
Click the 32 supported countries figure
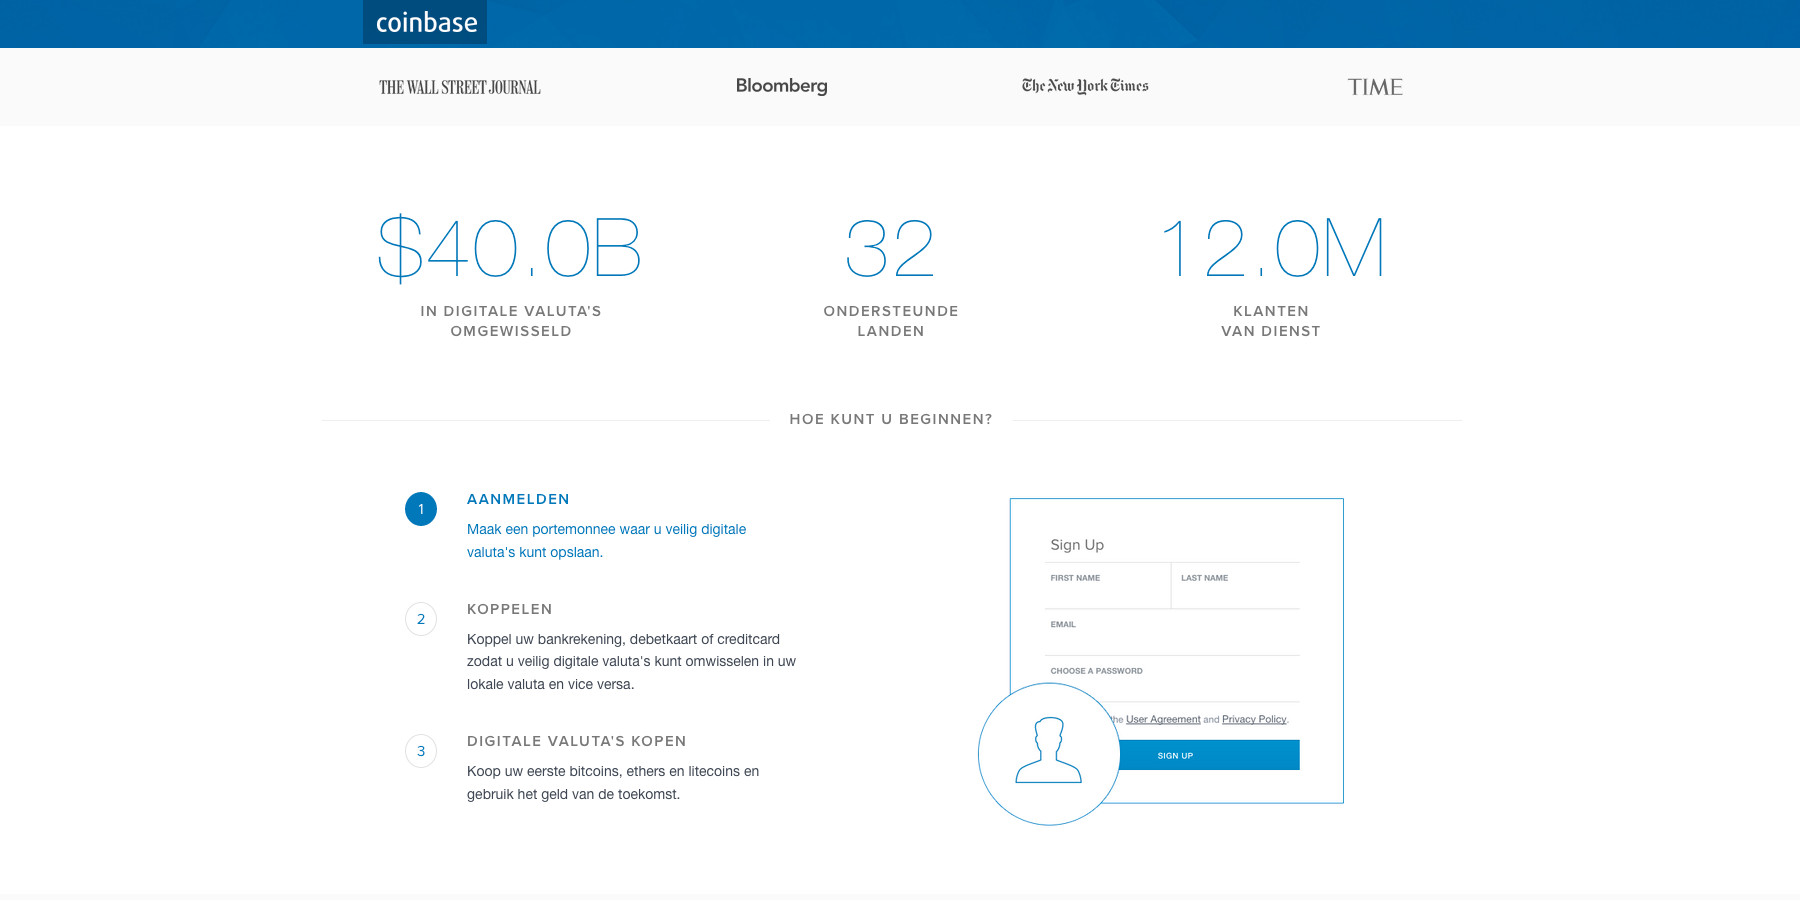pos(890,248)
